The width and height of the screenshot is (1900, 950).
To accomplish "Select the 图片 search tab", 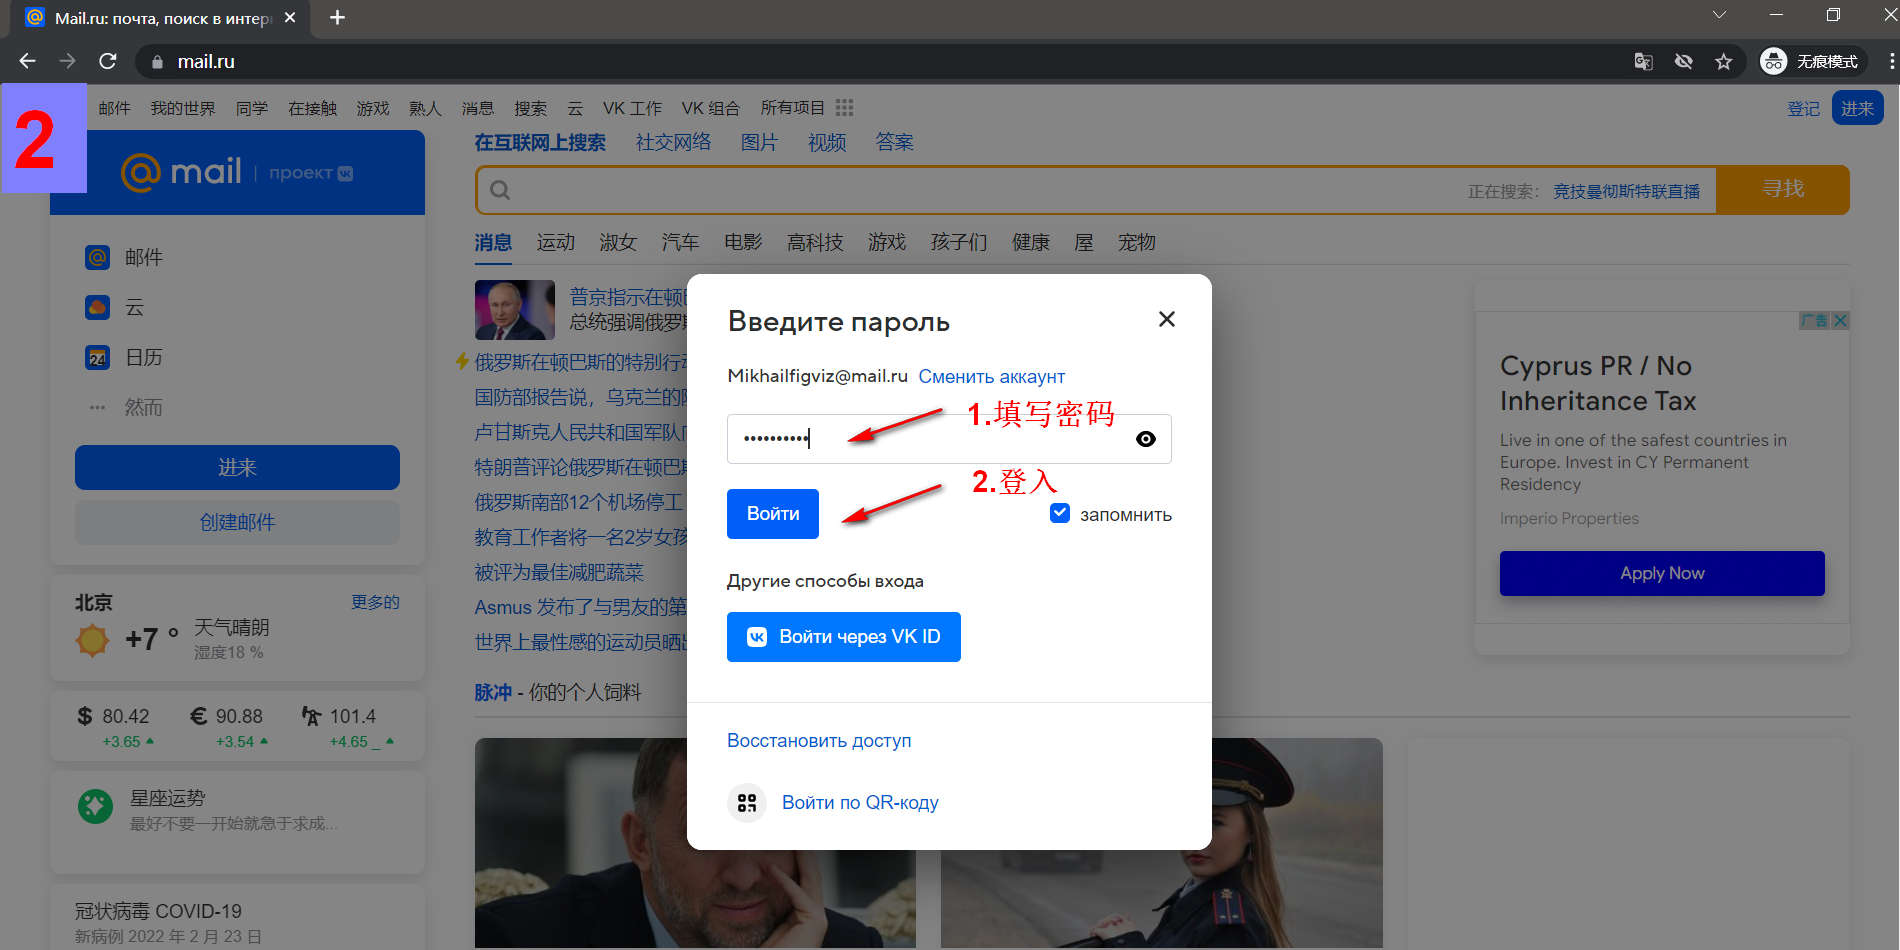I will tap(759, 142).
